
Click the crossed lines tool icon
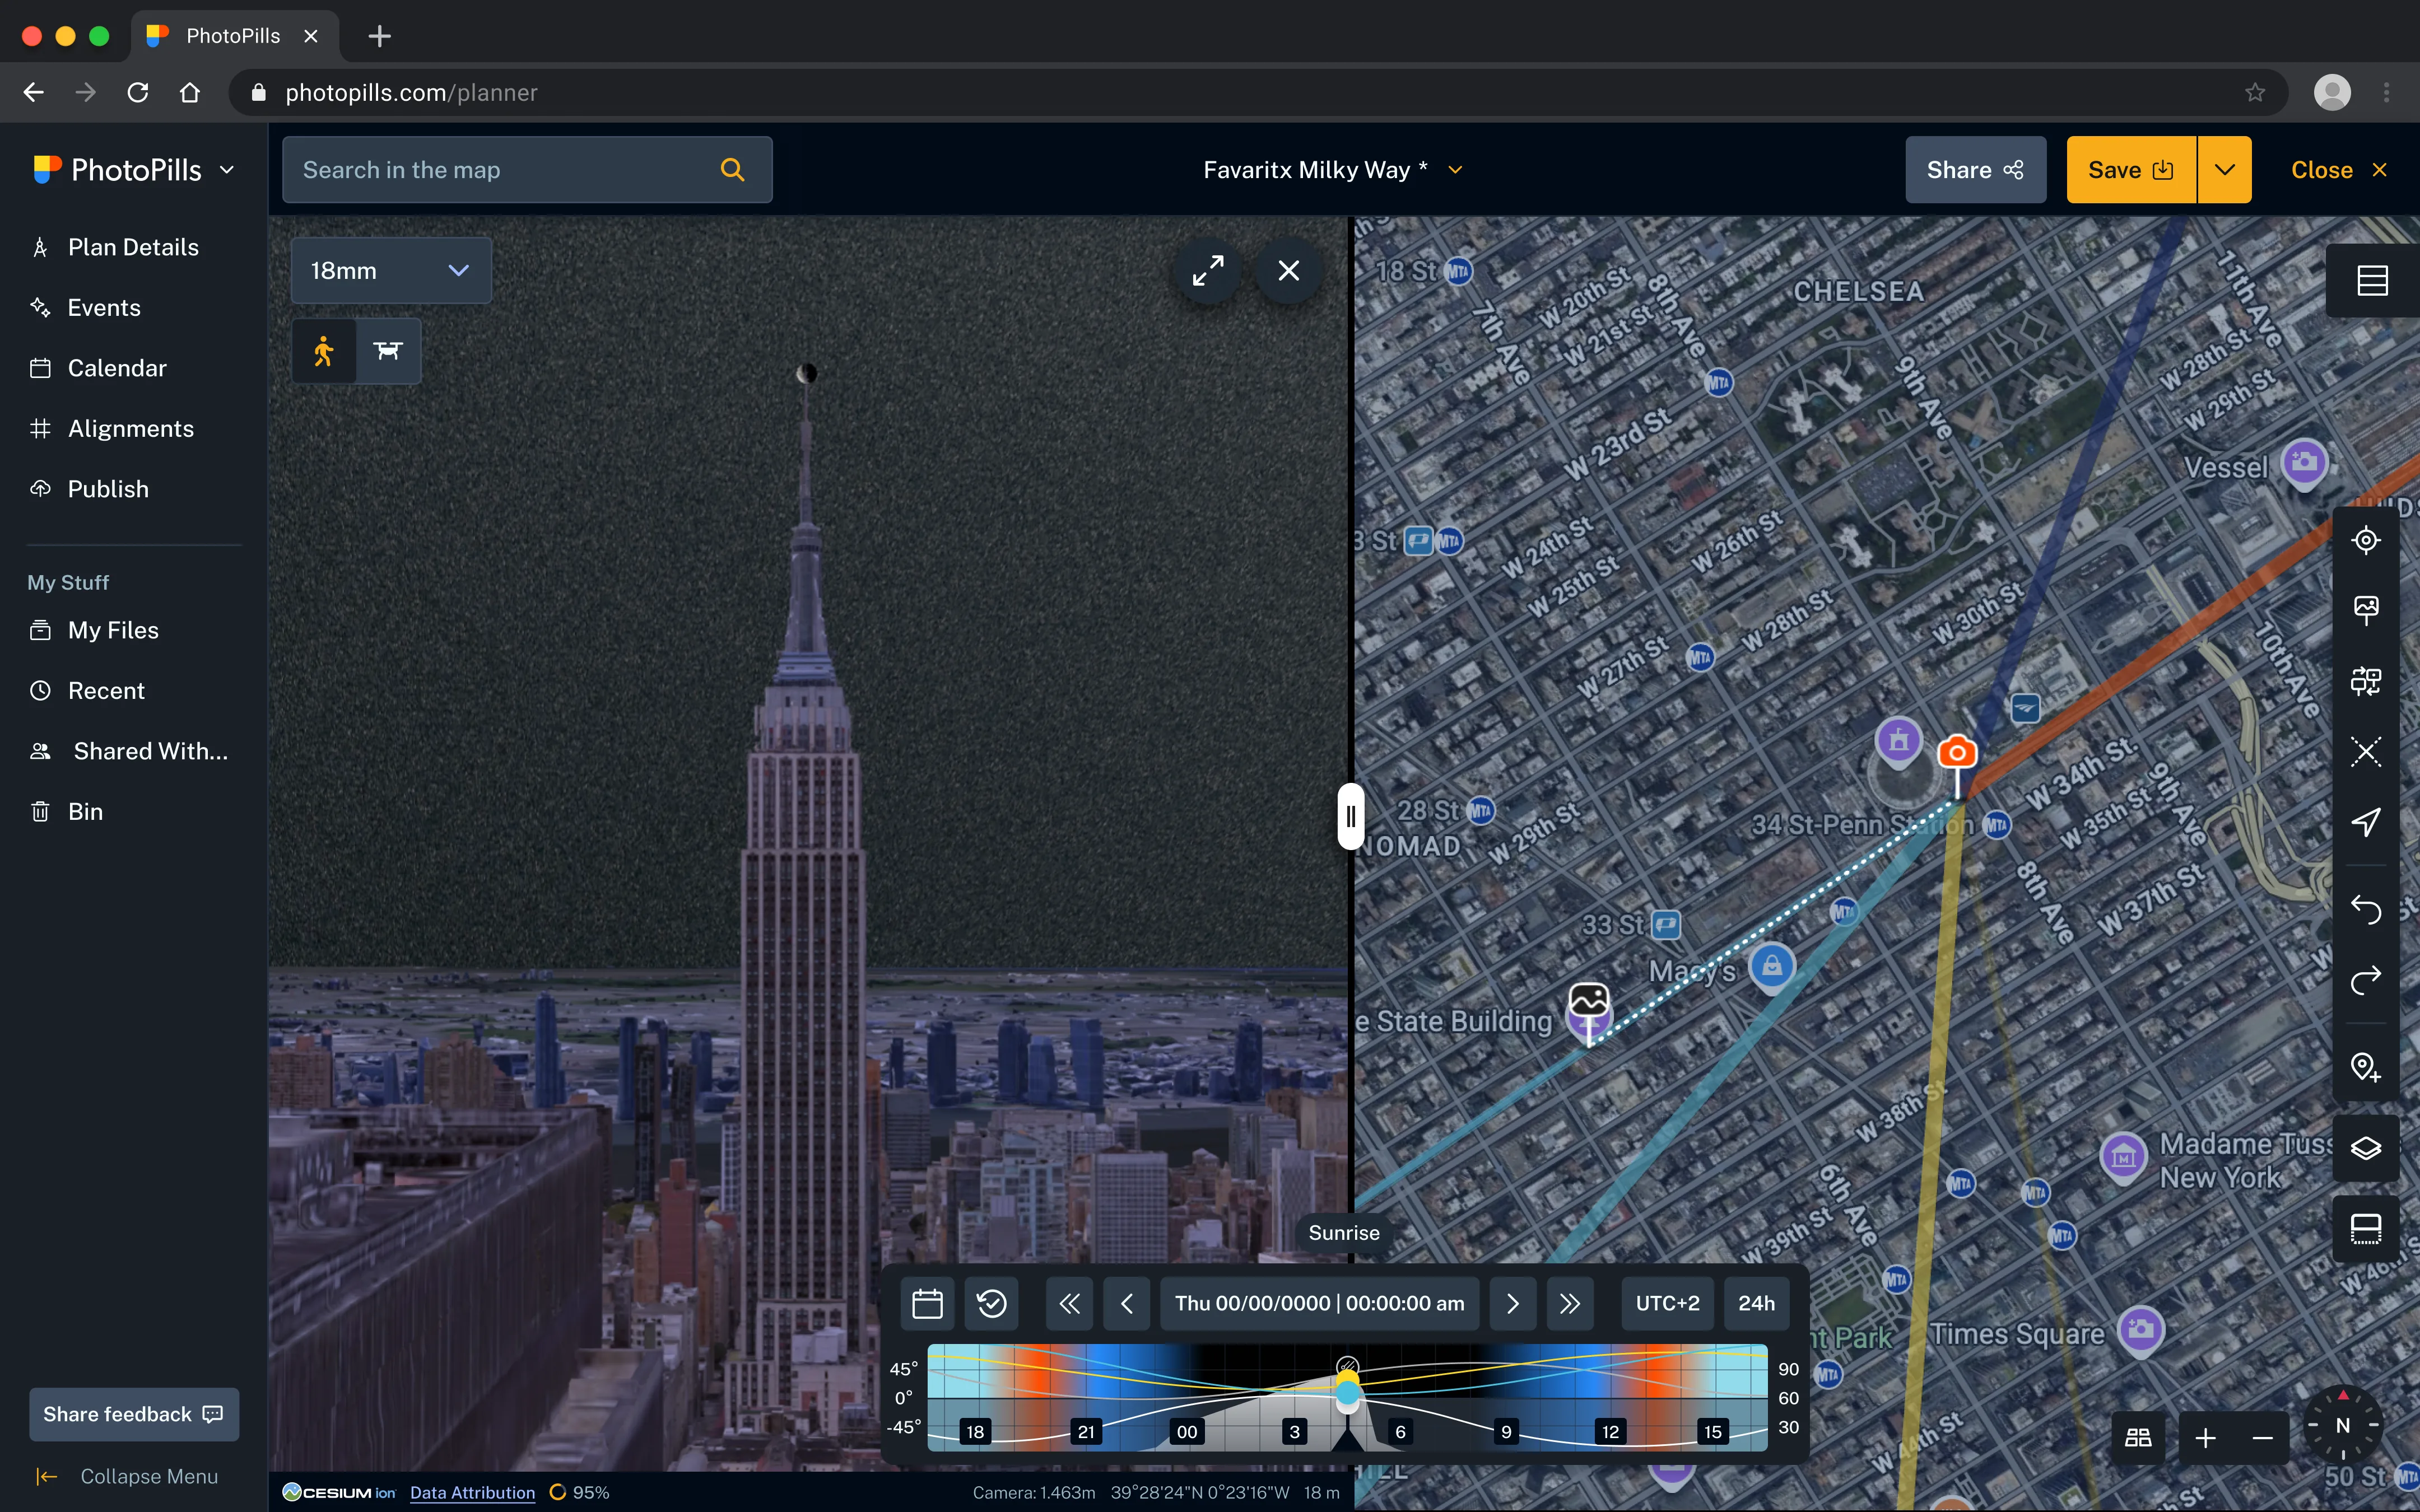[2366, 752]
